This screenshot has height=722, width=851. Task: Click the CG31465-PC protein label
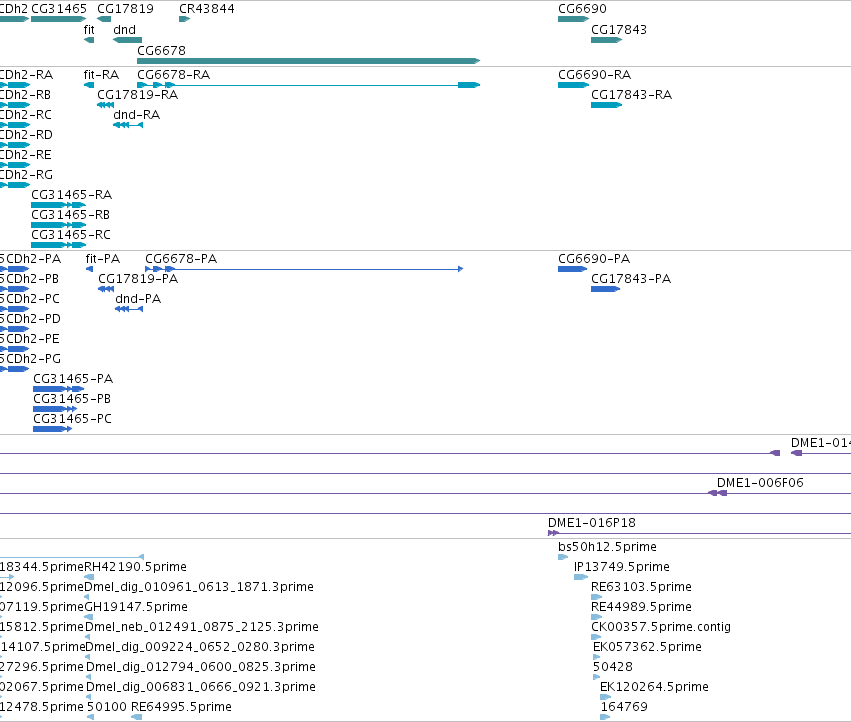tap(72, 419)
